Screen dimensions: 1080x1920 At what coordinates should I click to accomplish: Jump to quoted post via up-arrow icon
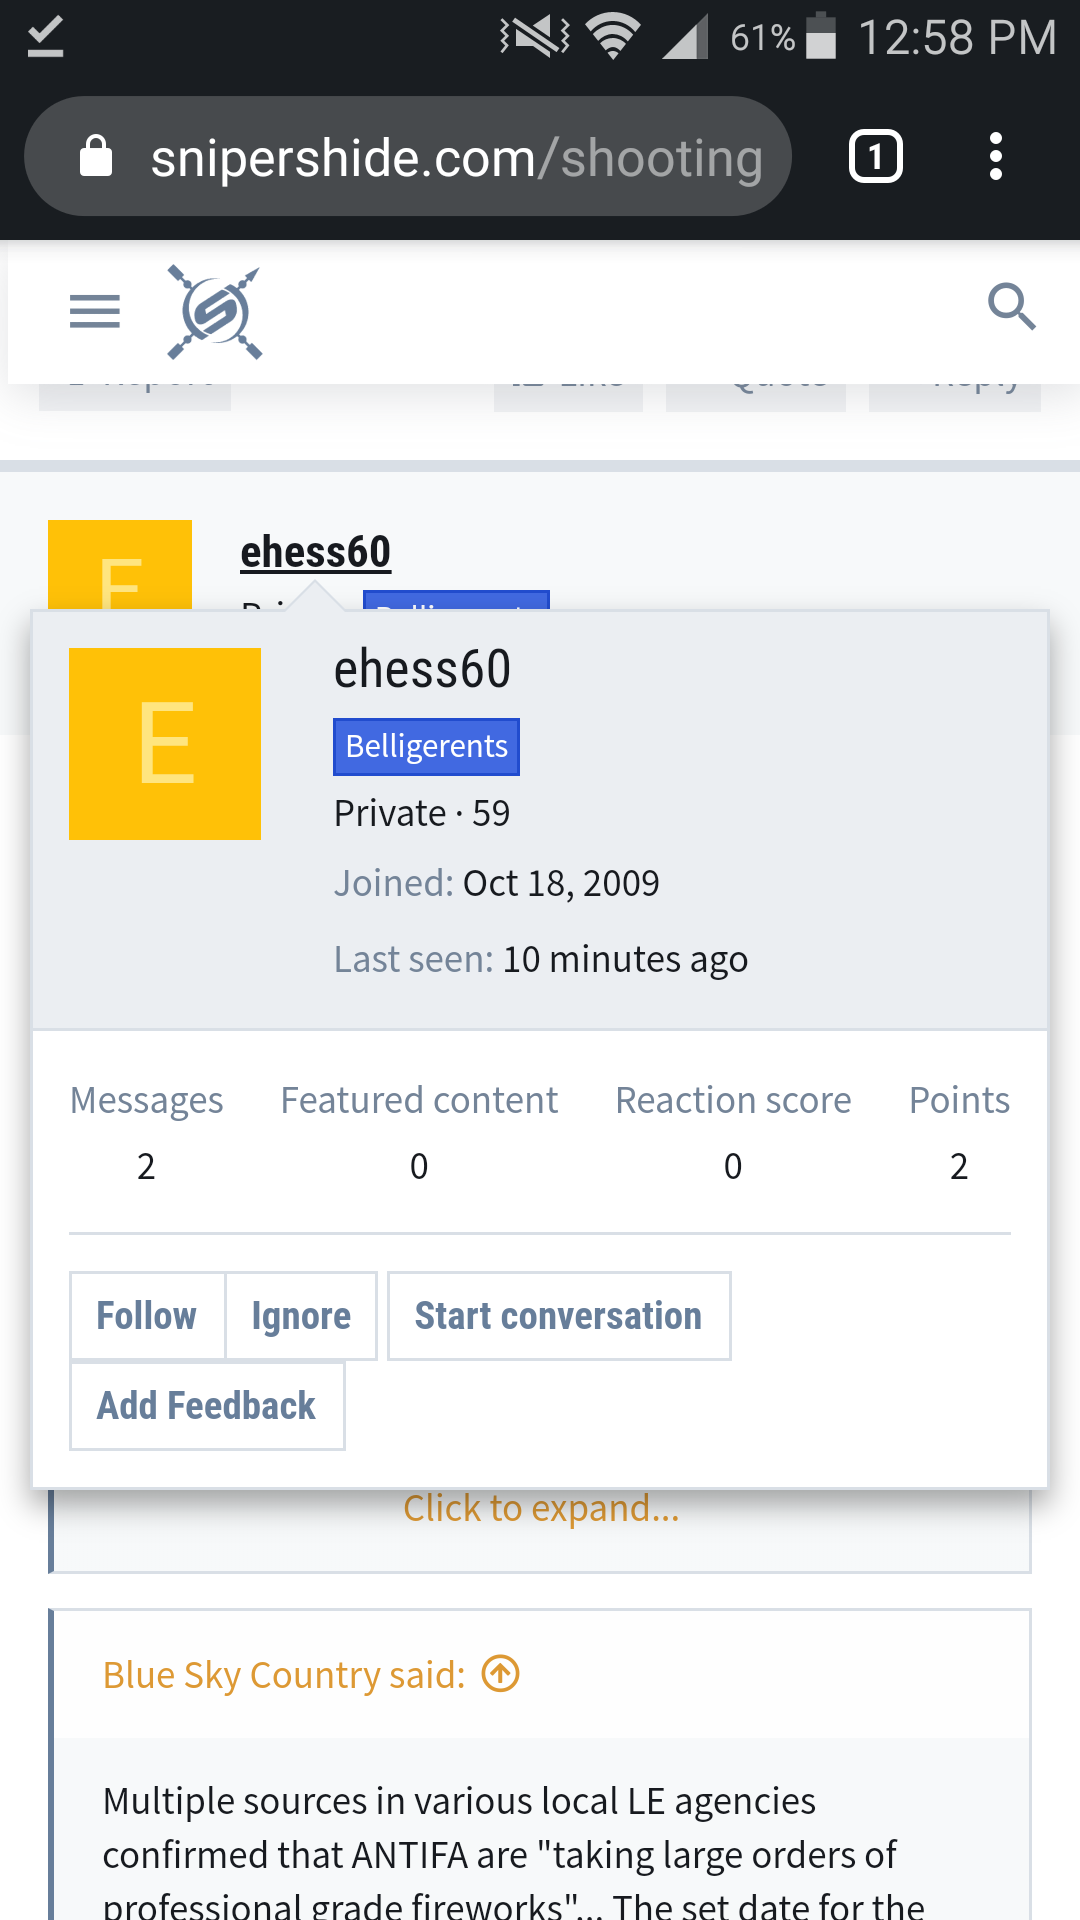point(500,1674)
